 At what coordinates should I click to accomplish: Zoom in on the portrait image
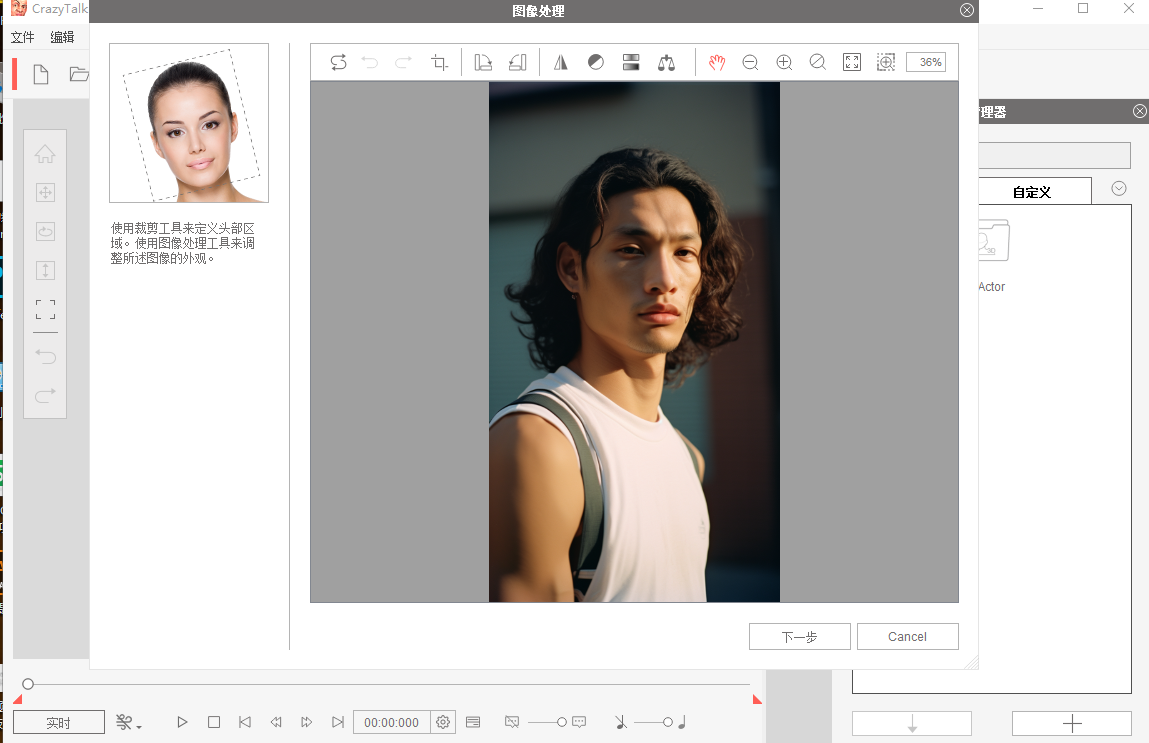(784, 63)
